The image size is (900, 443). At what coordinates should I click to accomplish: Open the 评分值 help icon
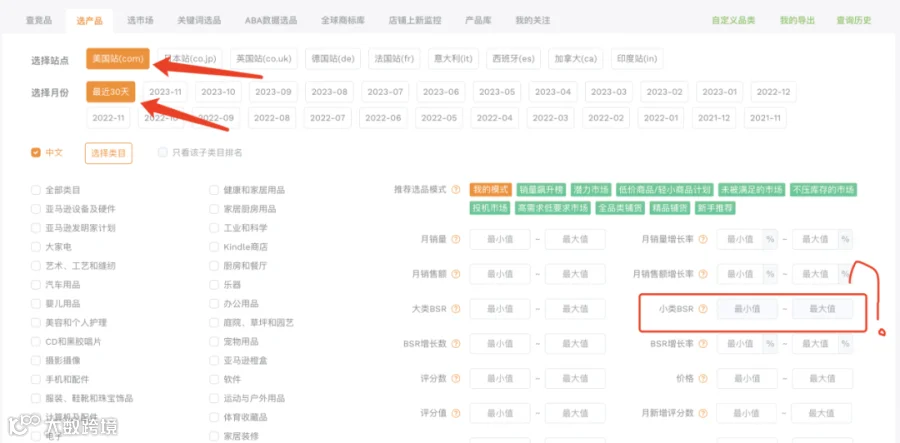click(456, 413)
